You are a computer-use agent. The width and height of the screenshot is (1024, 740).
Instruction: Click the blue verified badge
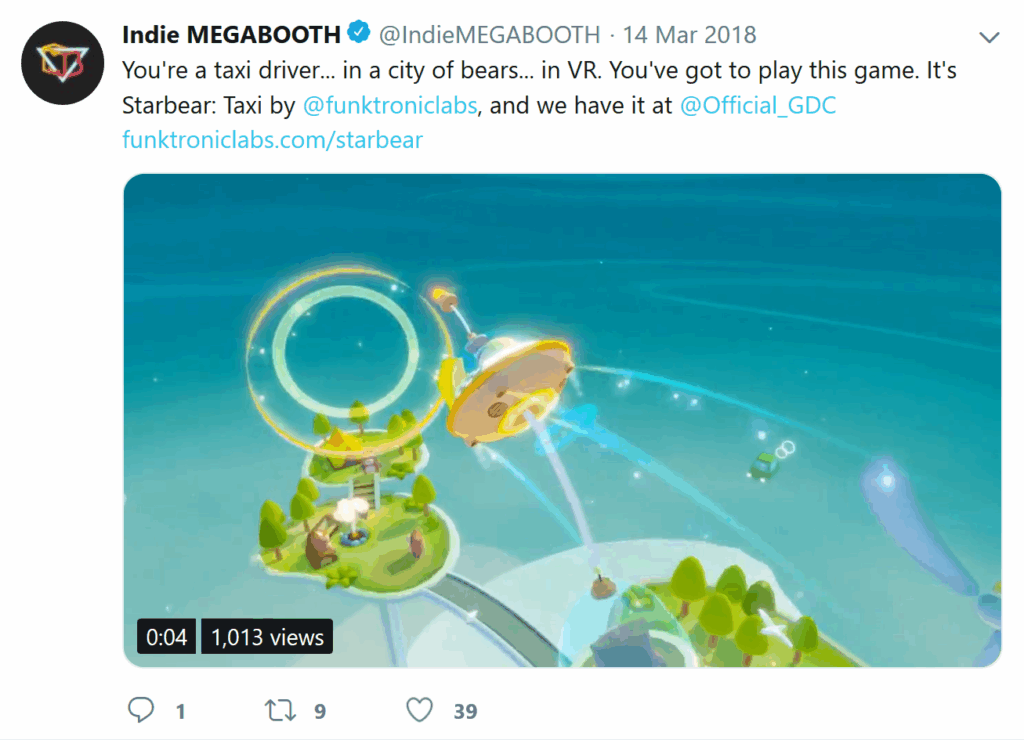pos(359,34)
